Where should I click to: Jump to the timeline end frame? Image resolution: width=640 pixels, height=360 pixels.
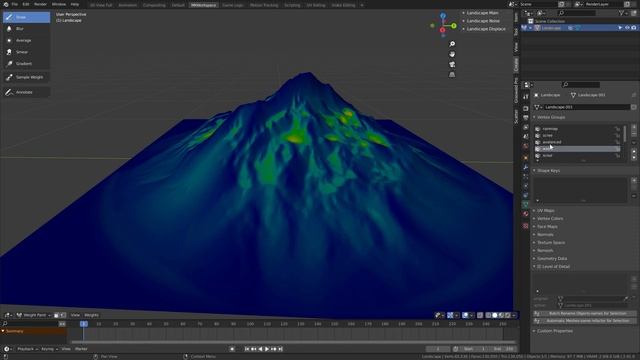[280, 349]
